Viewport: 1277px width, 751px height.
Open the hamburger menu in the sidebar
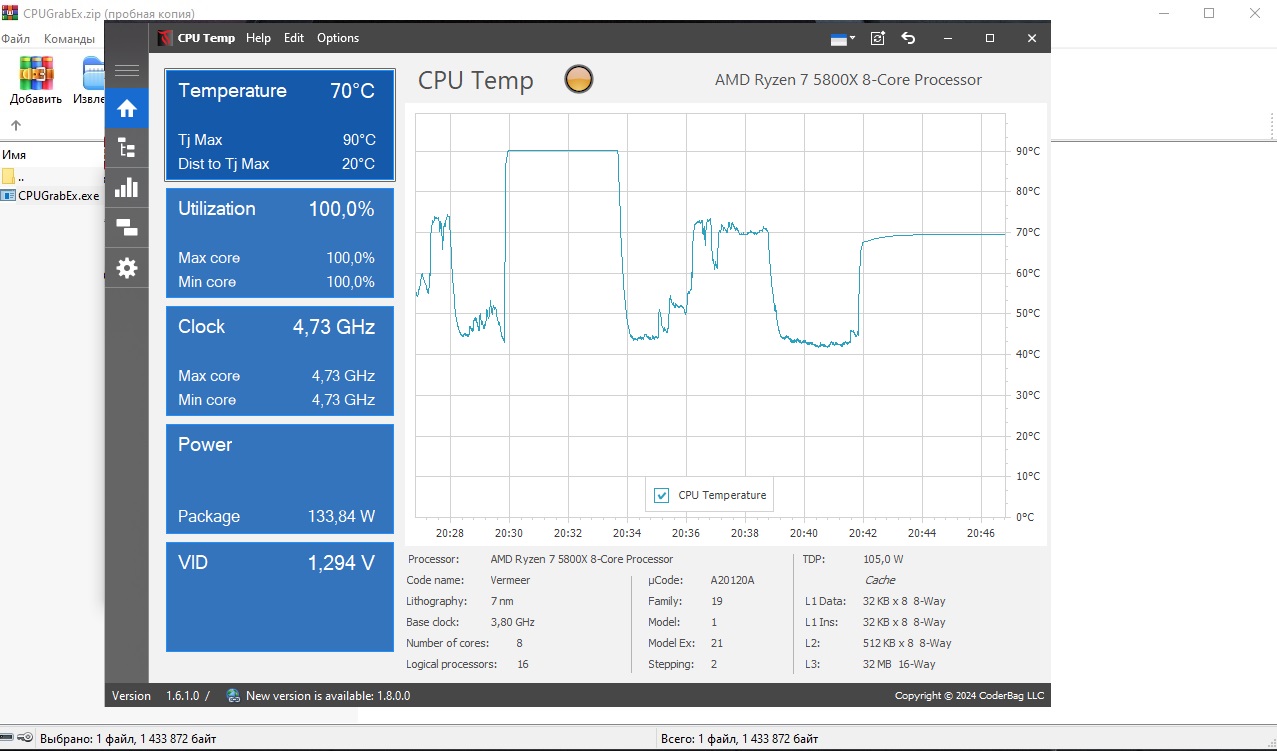click(x=127, y=71)
